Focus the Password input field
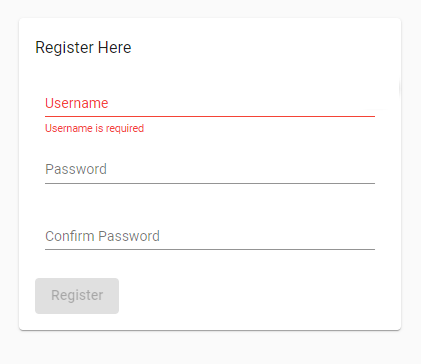This screenshot has height=364, width=421. [210, 169]
